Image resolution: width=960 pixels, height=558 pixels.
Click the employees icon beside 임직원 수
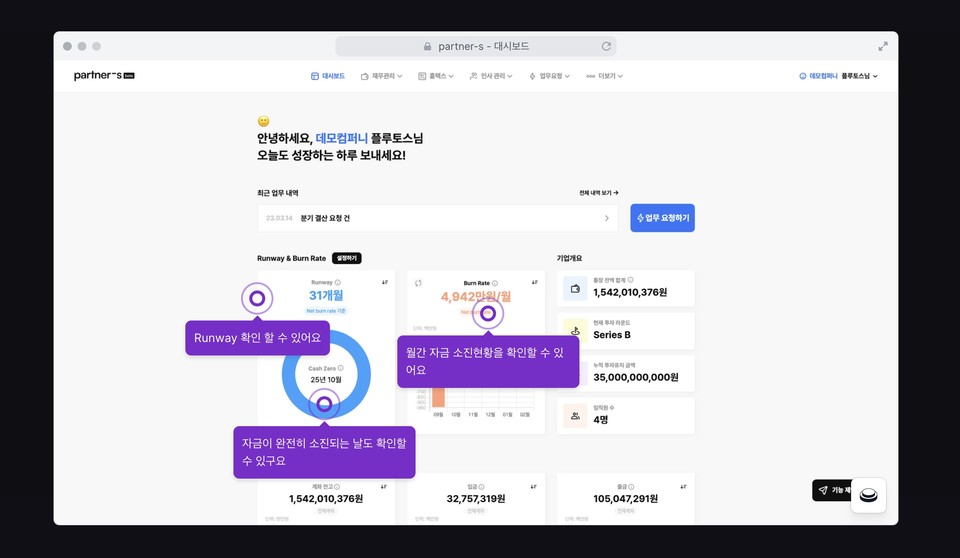click(x=575, y=415)
